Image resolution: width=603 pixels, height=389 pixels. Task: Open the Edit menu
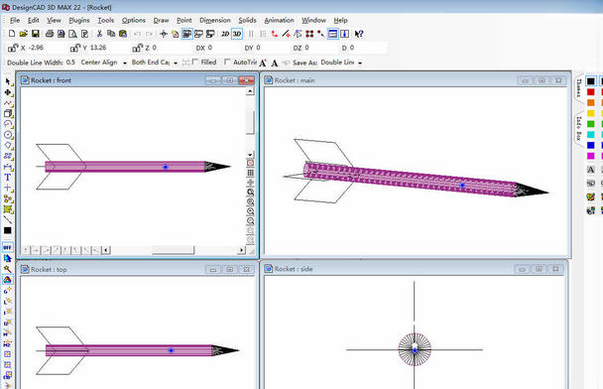33,20
